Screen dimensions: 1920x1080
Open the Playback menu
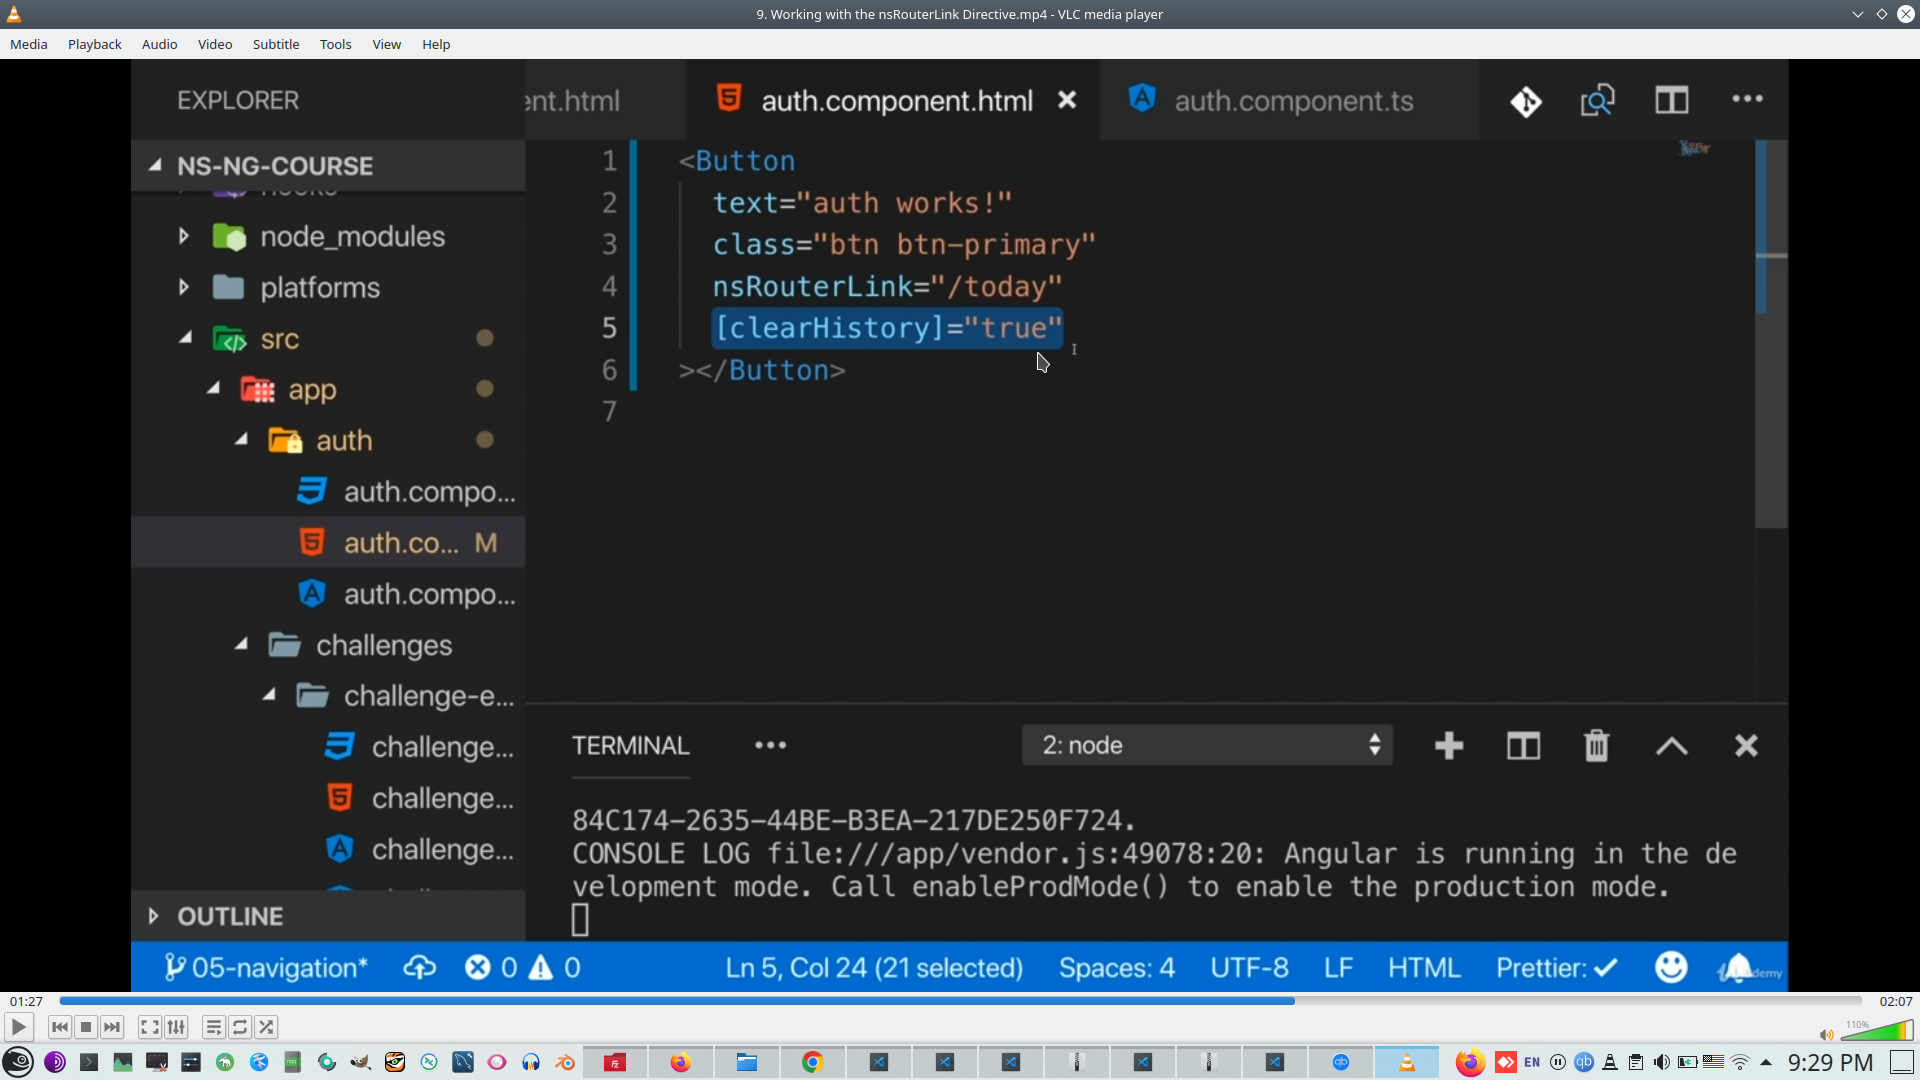(94, 44)
